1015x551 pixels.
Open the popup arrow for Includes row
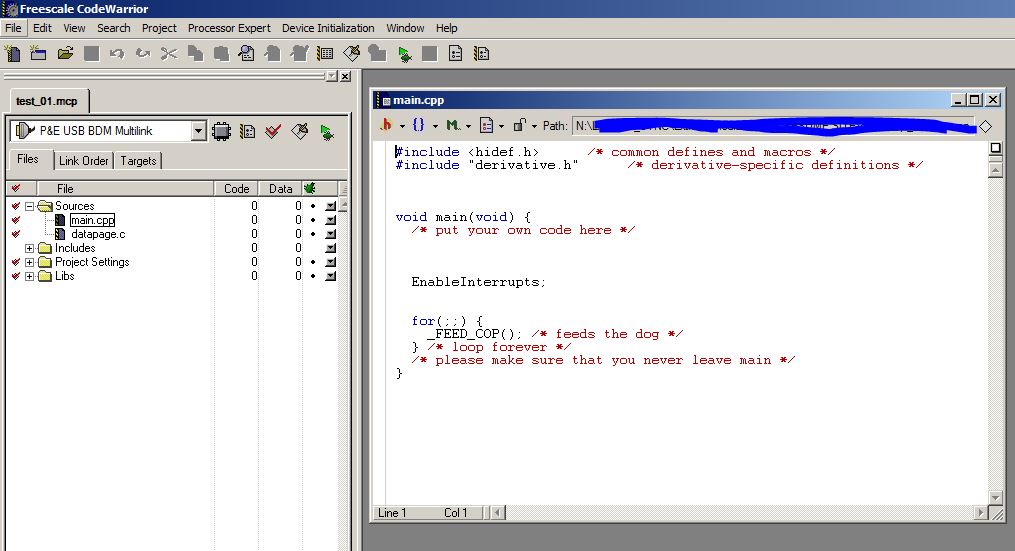pos(331,248)
